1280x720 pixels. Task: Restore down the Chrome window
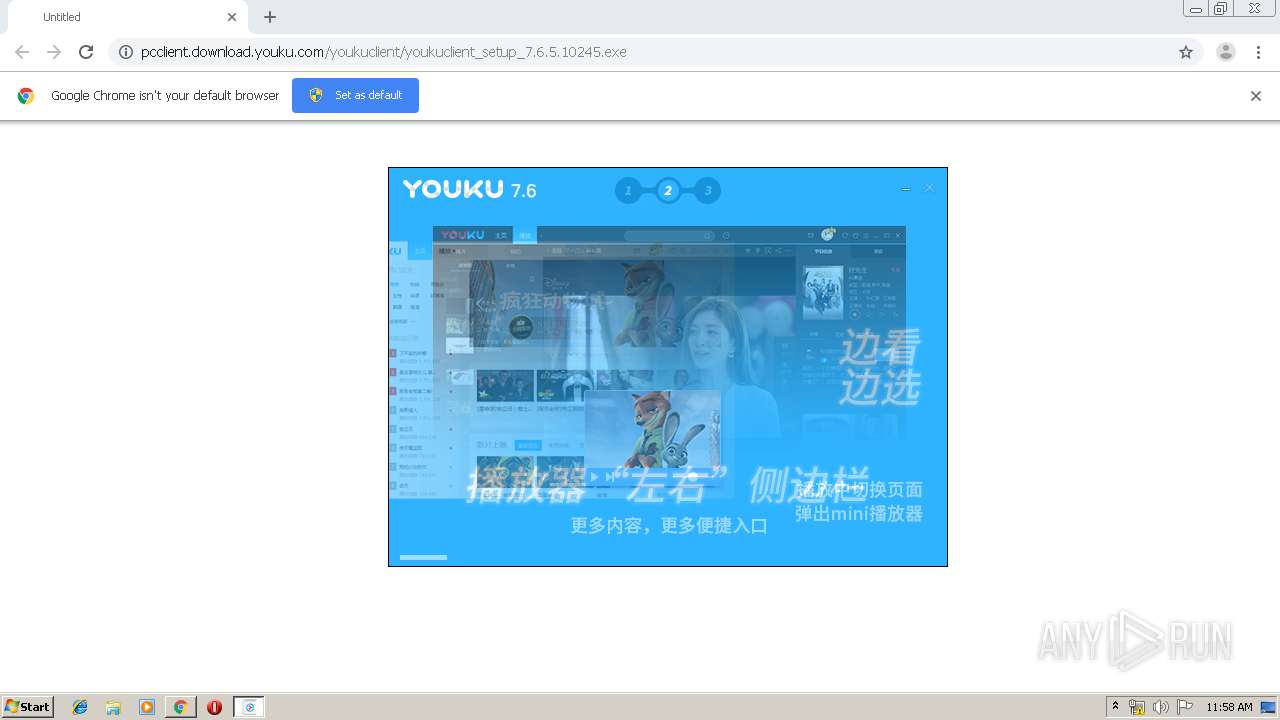1220,8
